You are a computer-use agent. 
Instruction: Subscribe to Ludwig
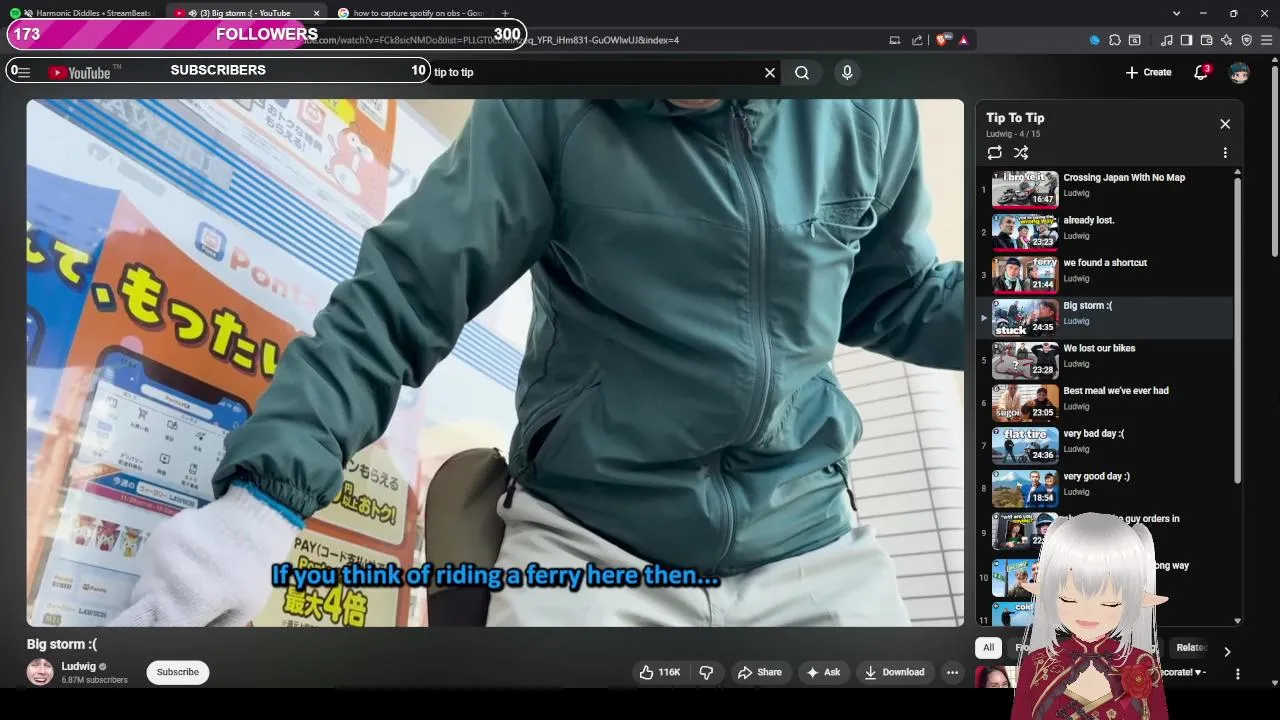pos(177,672)
